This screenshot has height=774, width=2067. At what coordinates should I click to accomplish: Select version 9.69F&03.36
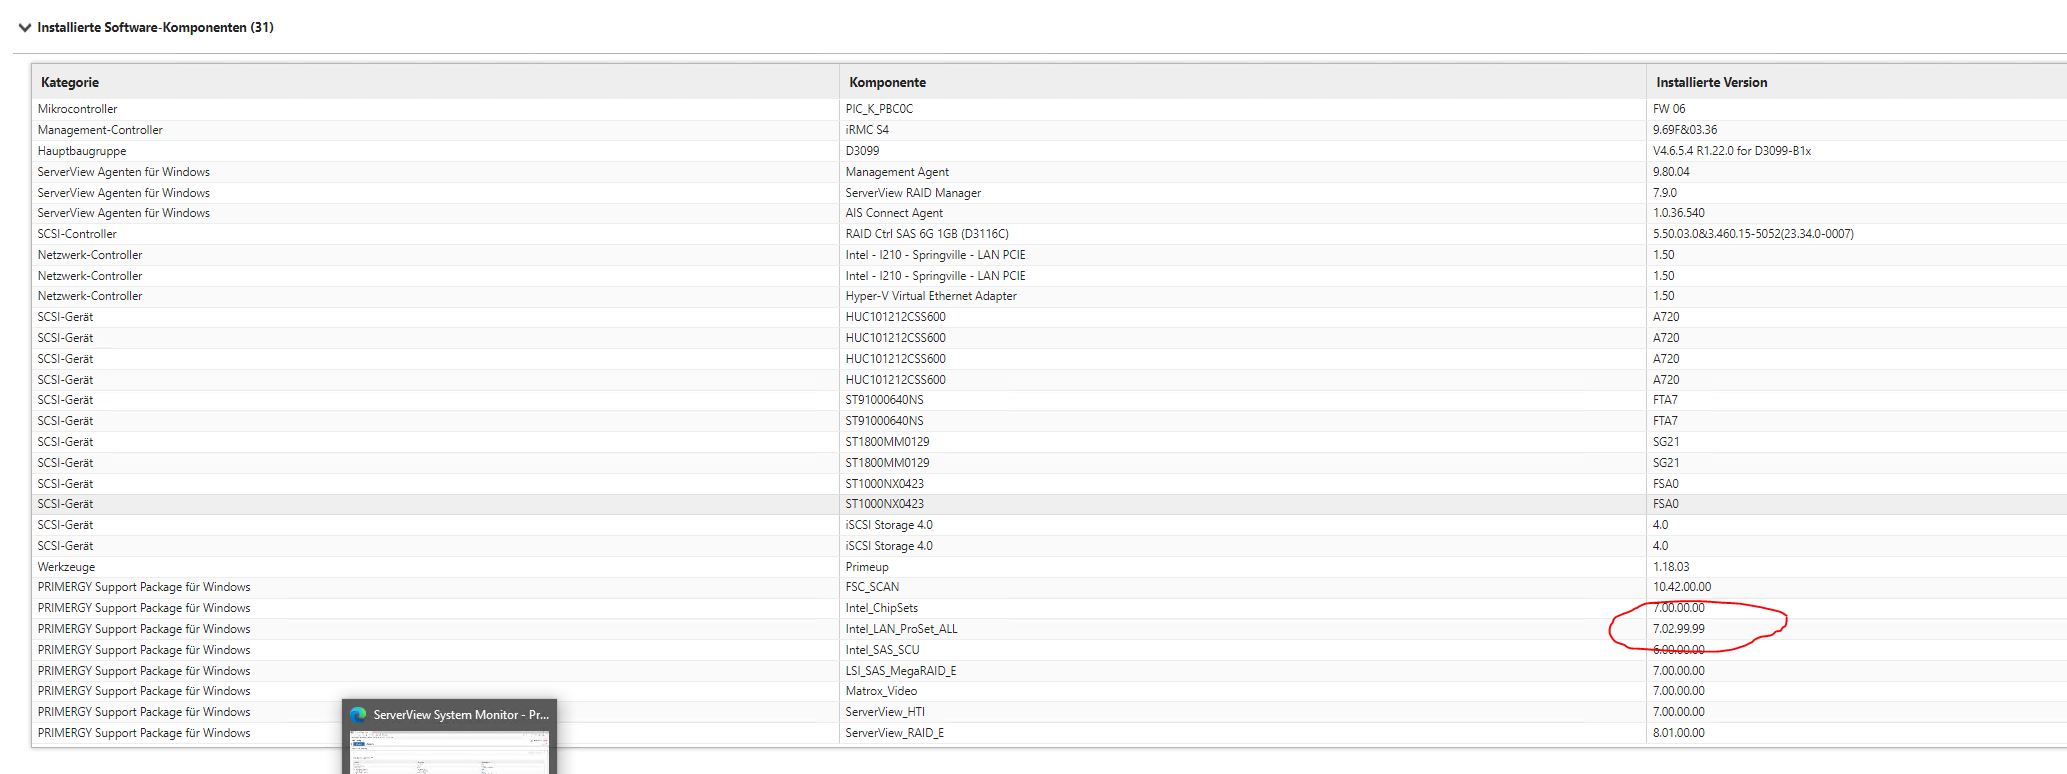click(1685, 130)
